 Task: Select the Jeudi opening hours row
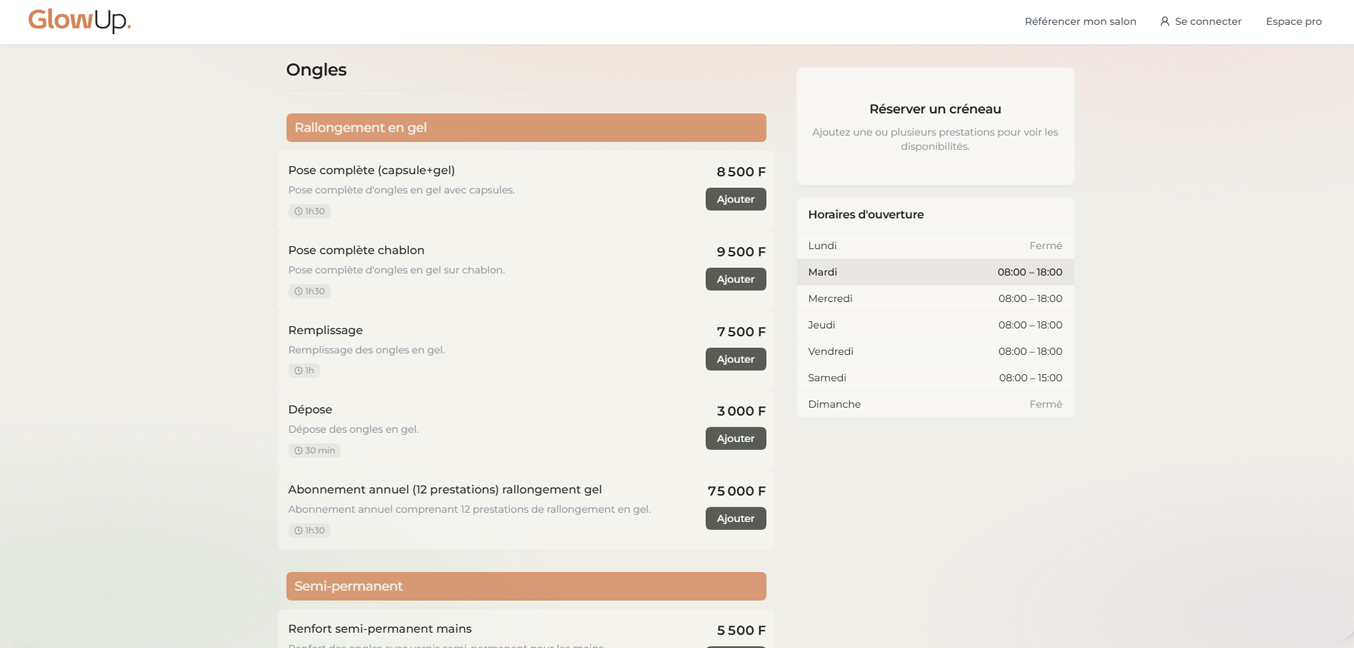(935, 325)
